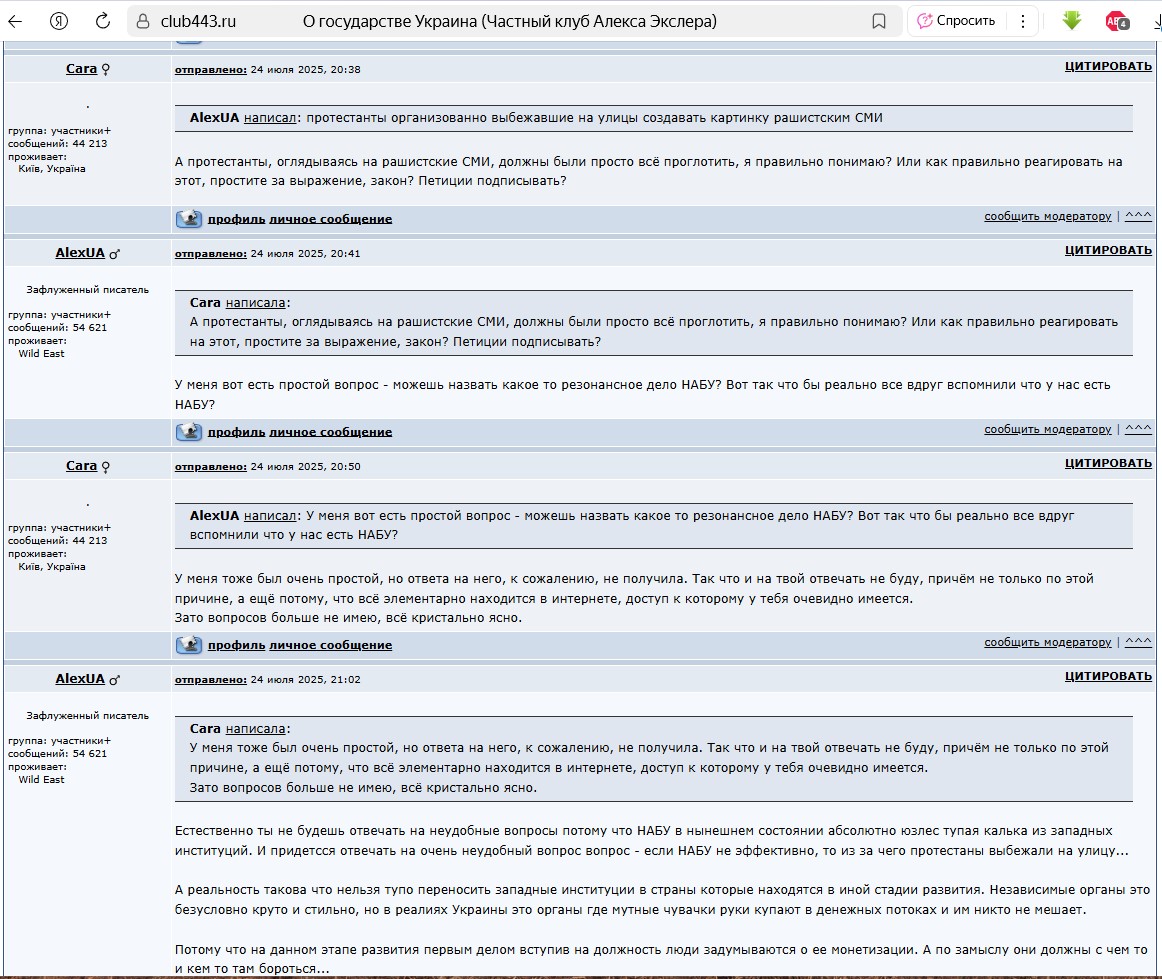Report the 20:50 post via сообщить модератору
Viewport: 1162px width, 979px height.
(1047, 642)
